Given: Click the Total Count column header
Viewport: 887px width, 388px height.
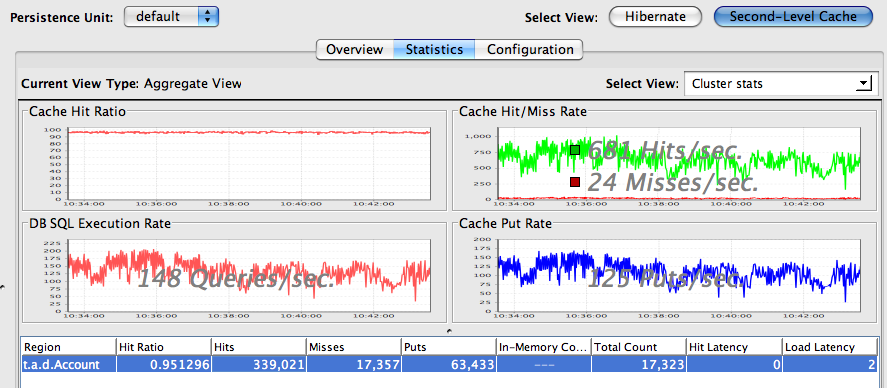Looking at the screenshot, I should [x=639, y=347].
